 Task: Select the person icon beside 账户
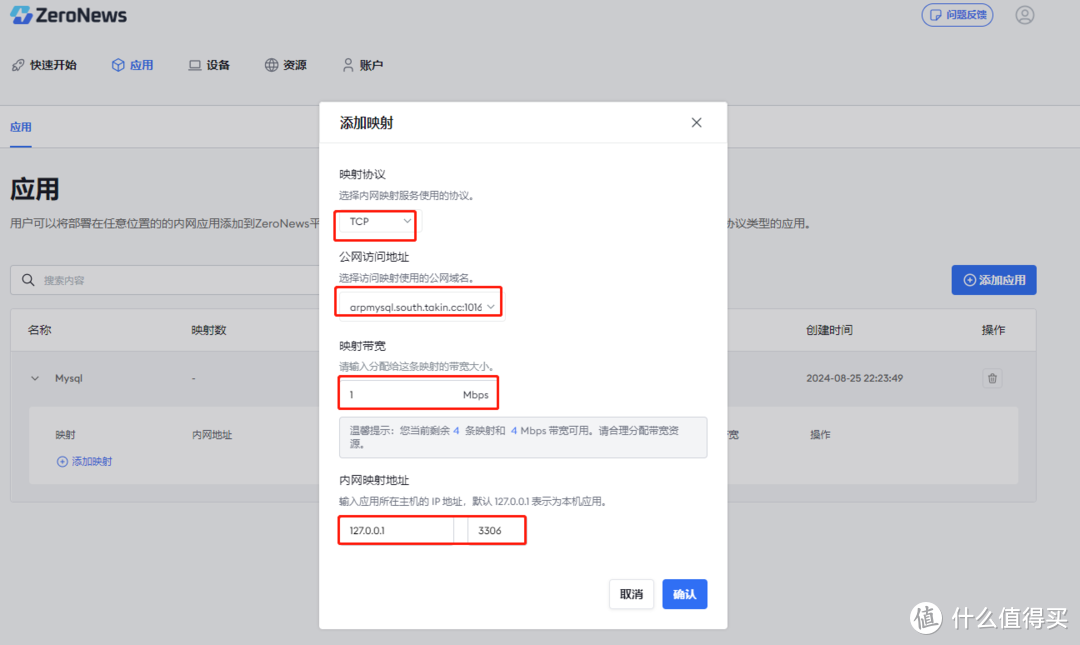(347, 64)
